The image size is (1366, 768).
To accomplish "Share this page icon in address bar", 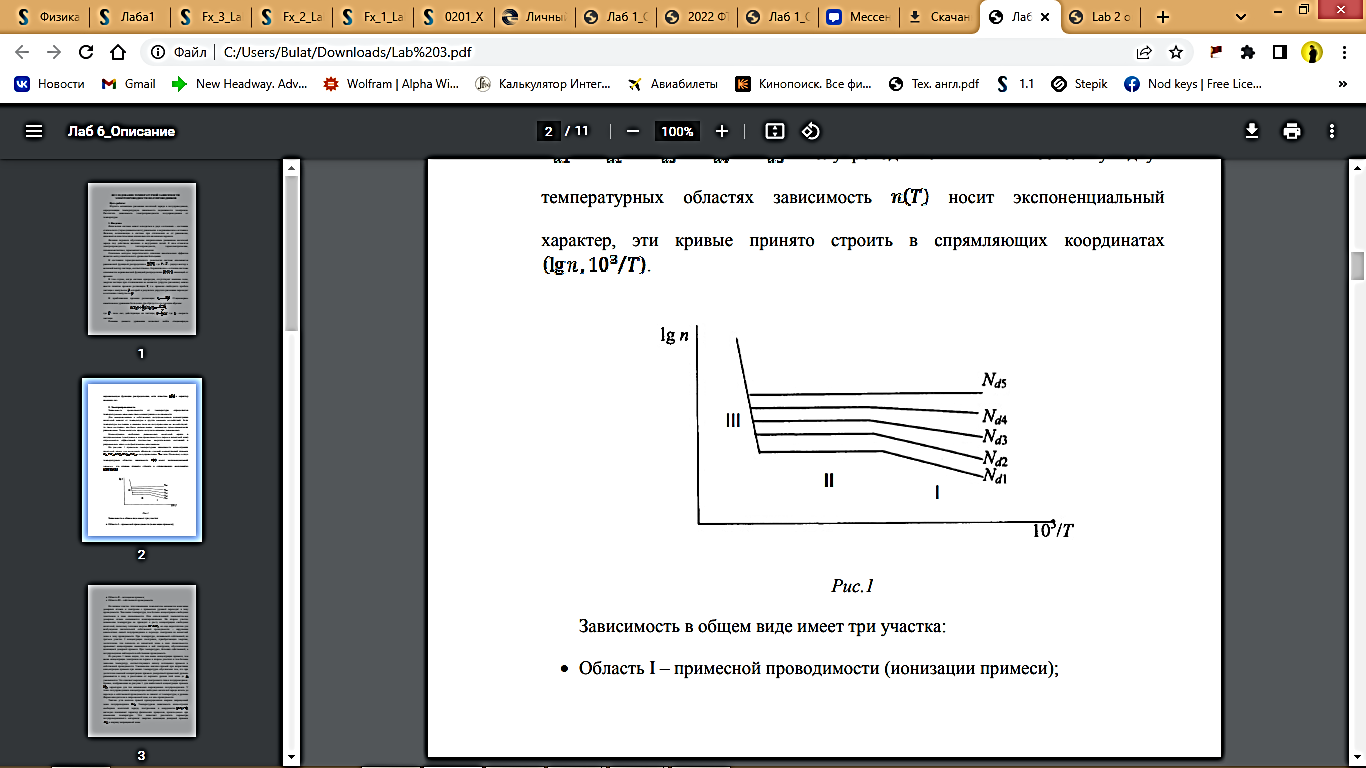I will (1144, 52).
